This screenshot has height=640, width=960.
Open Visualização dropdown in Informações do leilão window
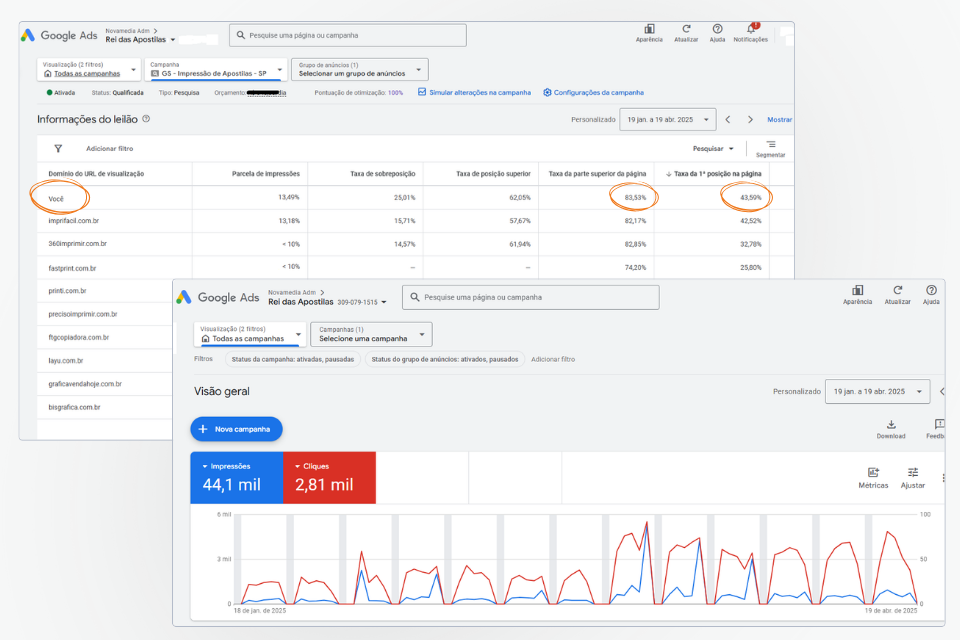[89, 69]
